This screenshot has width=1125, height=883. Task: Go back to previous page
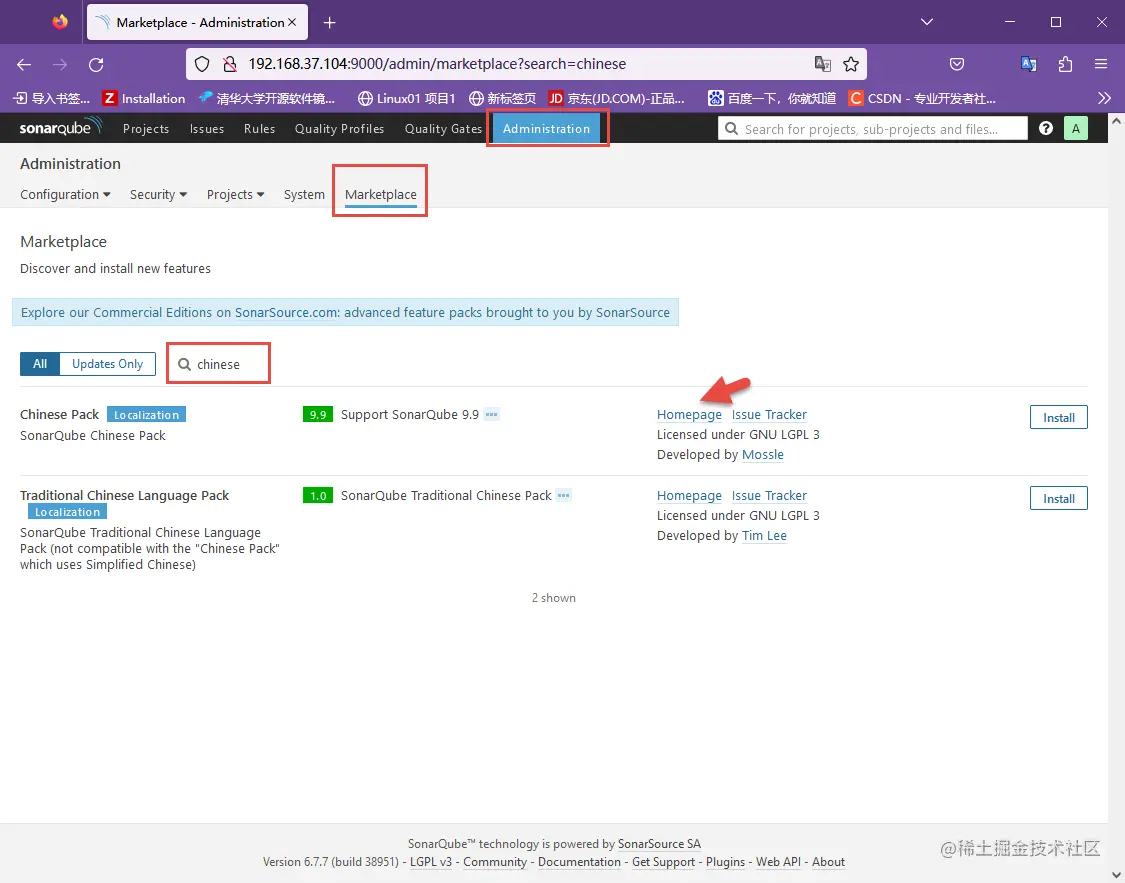24,65
